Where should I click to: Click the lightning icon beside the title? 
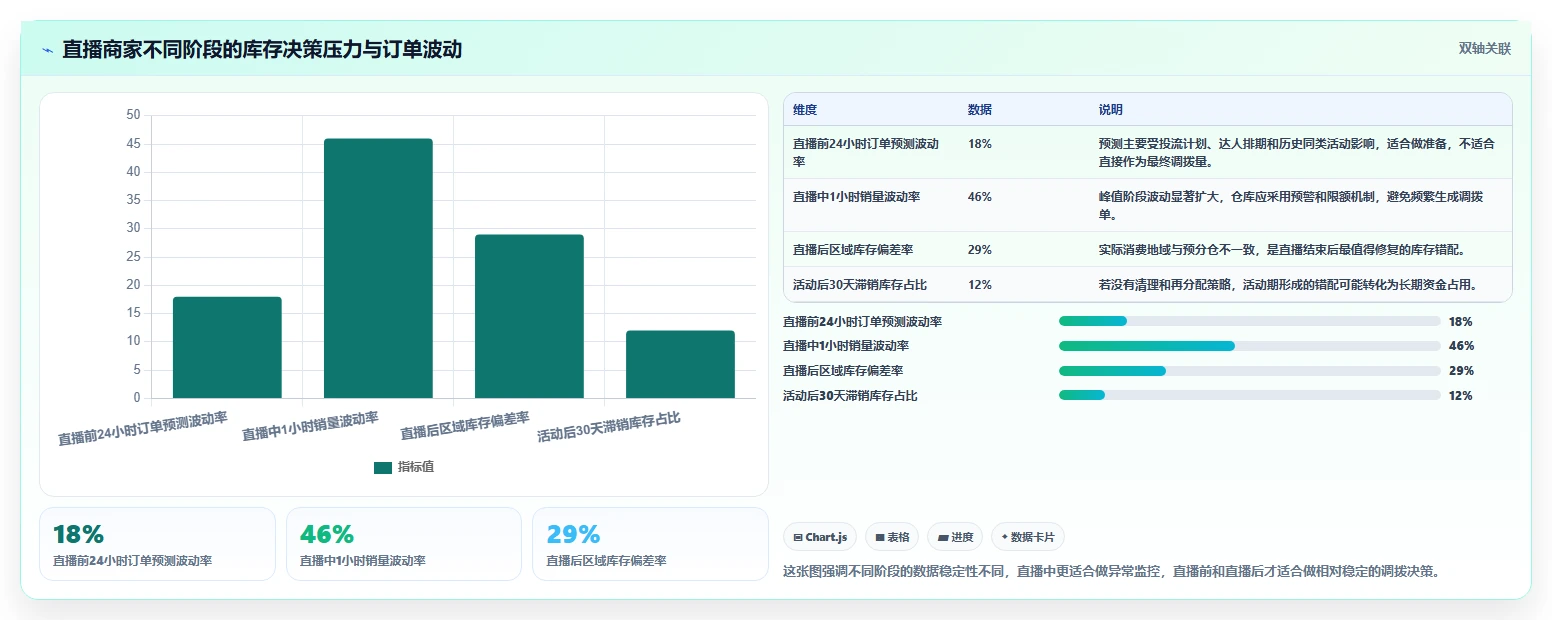pos(47,49)
